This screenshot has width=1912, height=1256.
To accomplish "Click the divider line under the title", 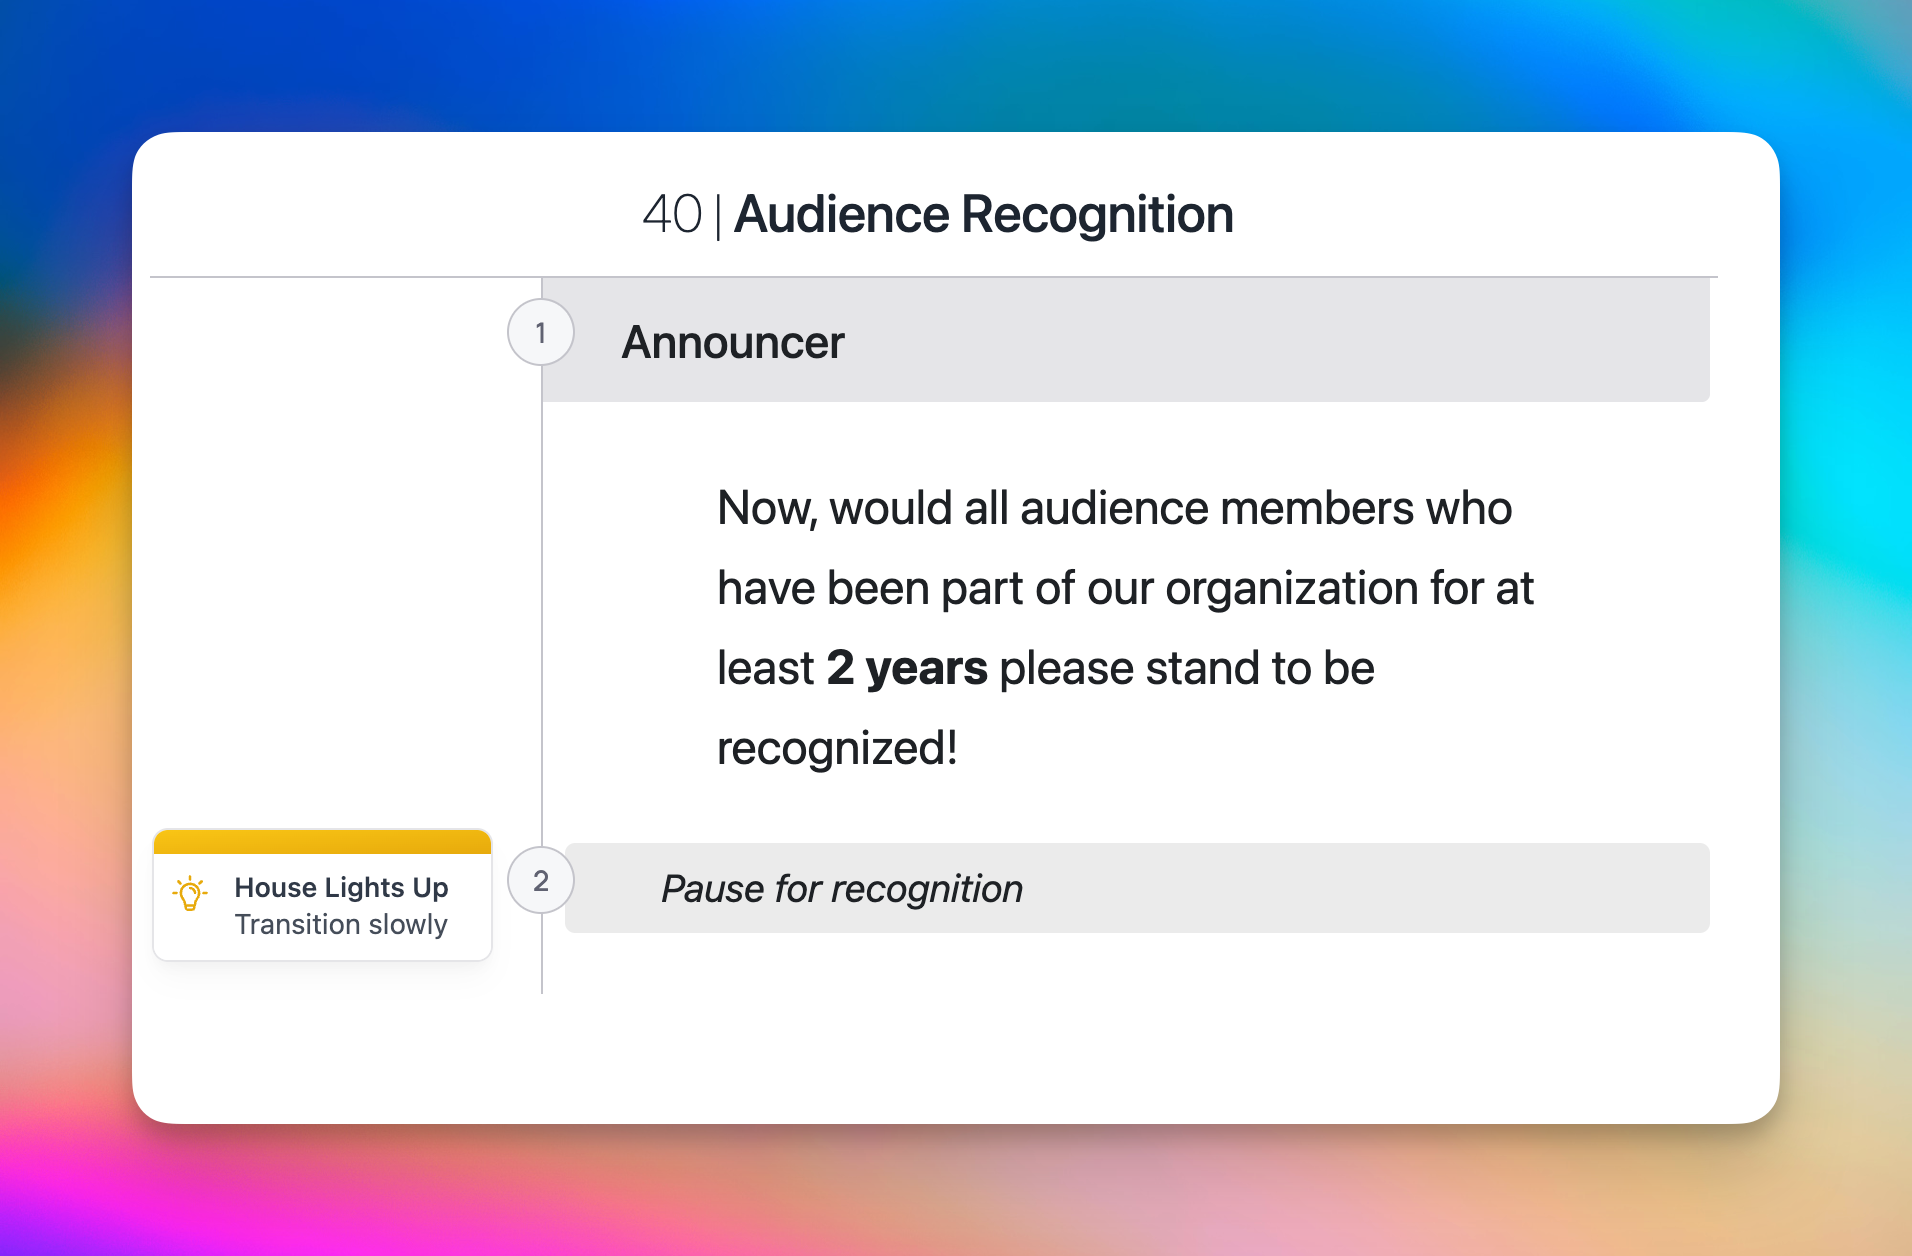I will [x=933, y=277].
